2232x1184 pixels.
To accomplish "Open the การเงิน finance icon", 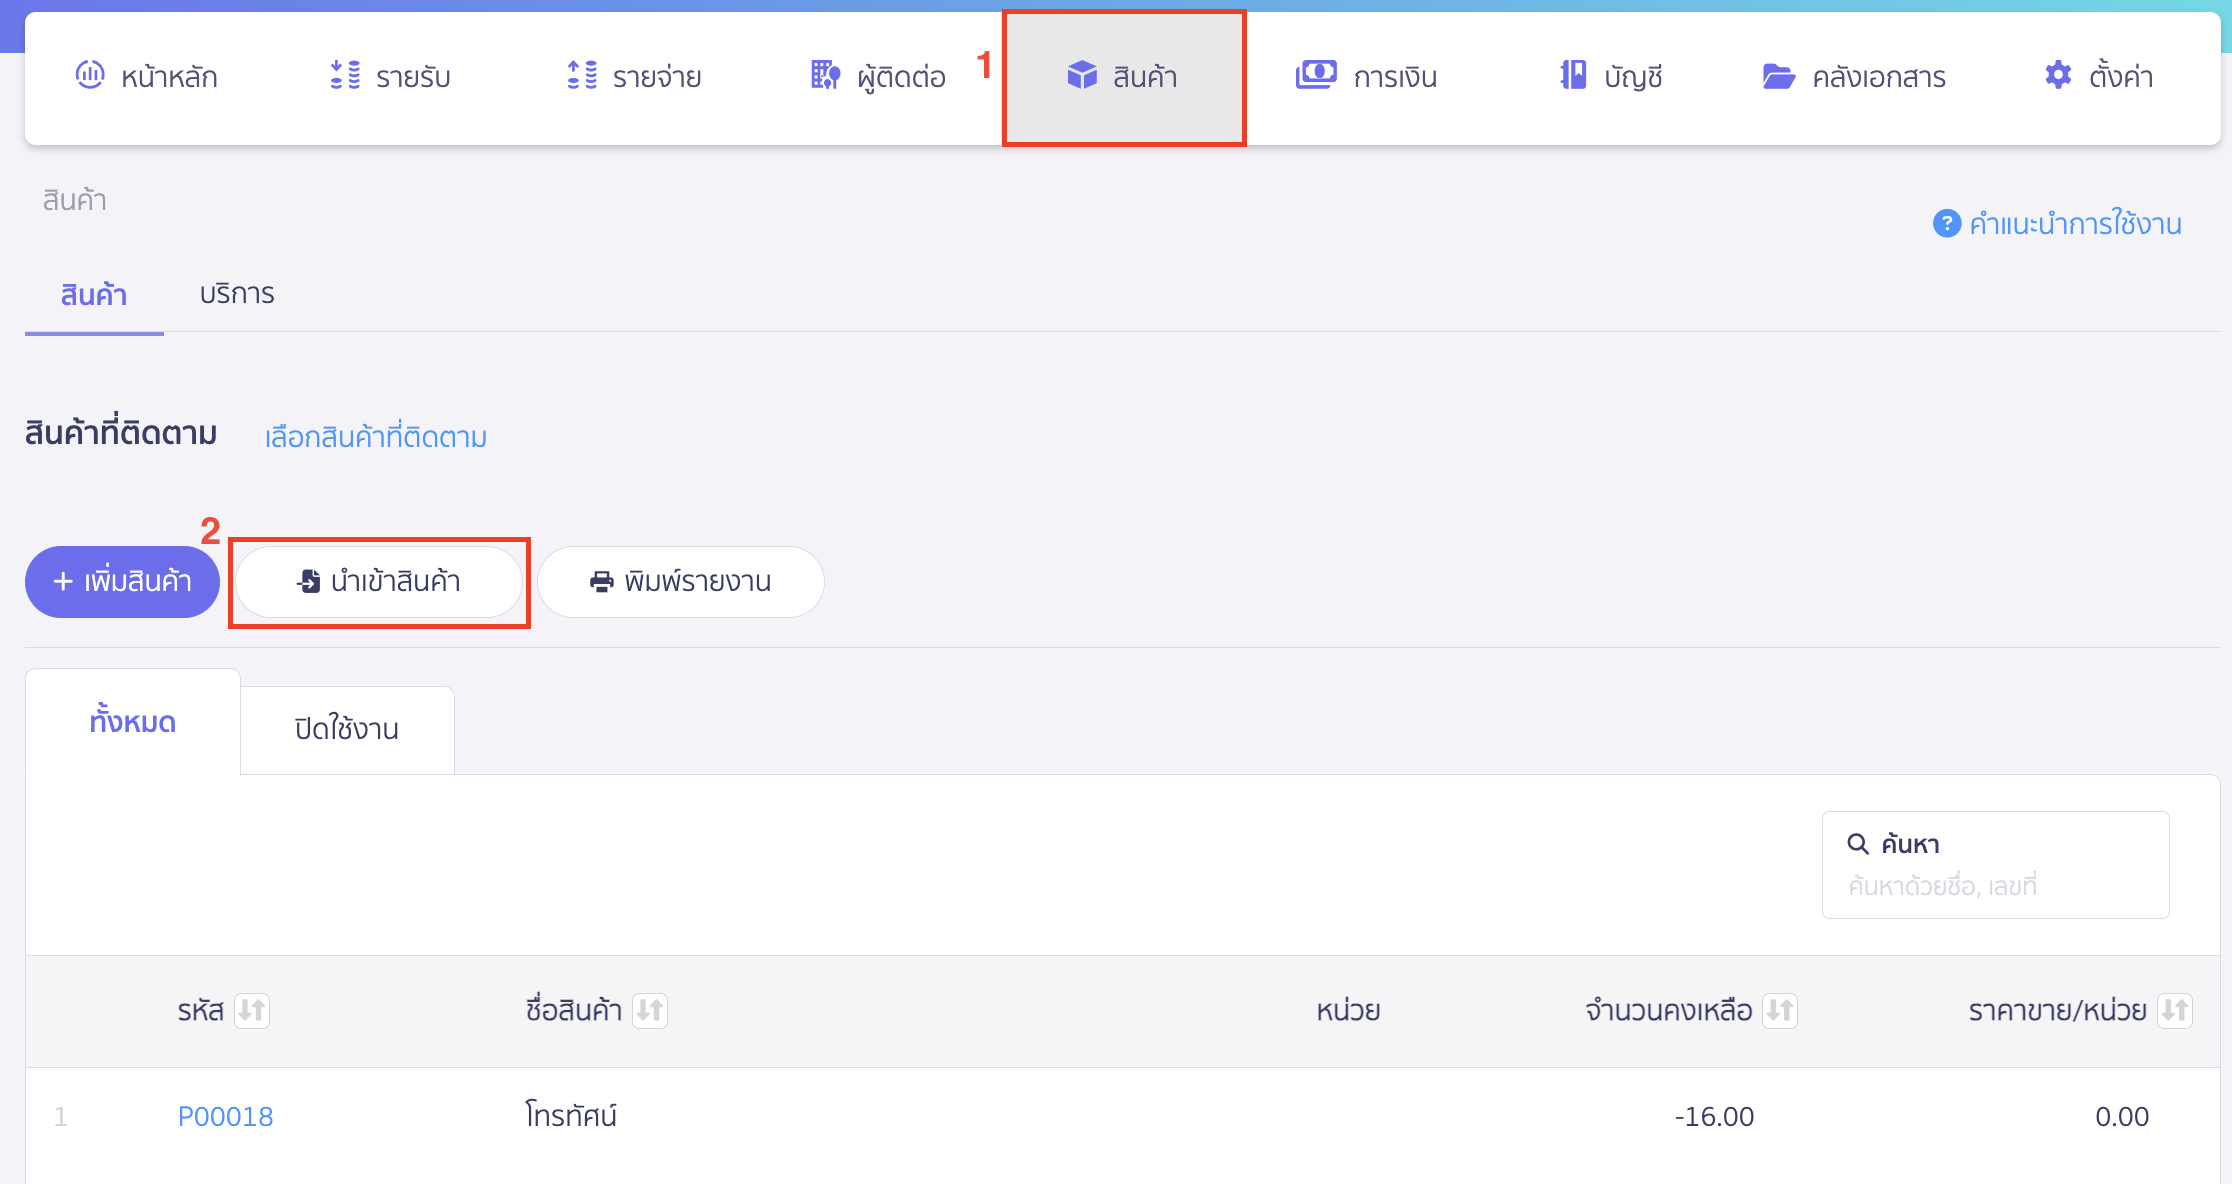I will (x=1315, y=73).
